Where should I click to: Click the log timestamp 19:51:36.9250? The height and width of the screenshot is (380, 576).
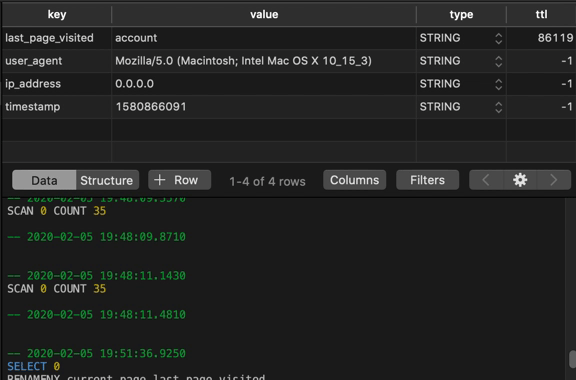[x=97, y=354]
